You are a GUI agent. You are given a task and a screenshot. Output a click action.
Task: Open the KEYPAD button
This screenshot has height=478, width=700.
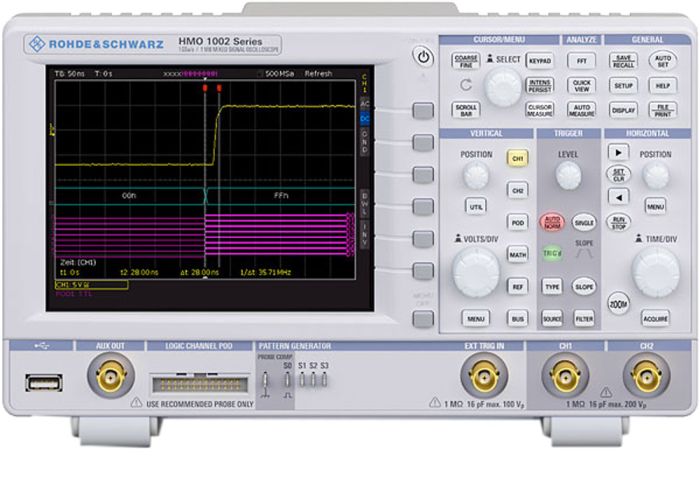point(540,61)
